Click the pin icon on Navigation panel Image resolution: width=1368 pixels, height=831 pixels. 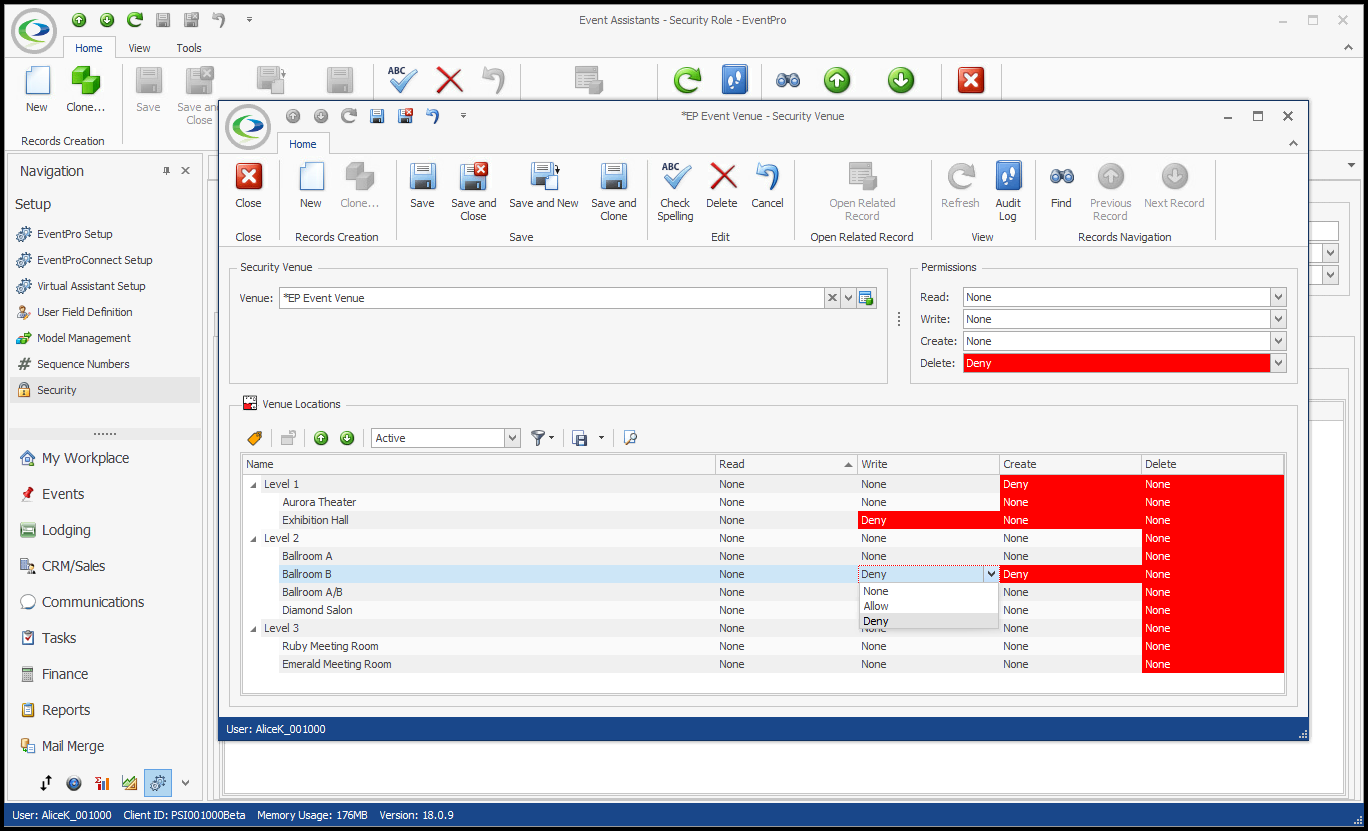coord(167,171)
